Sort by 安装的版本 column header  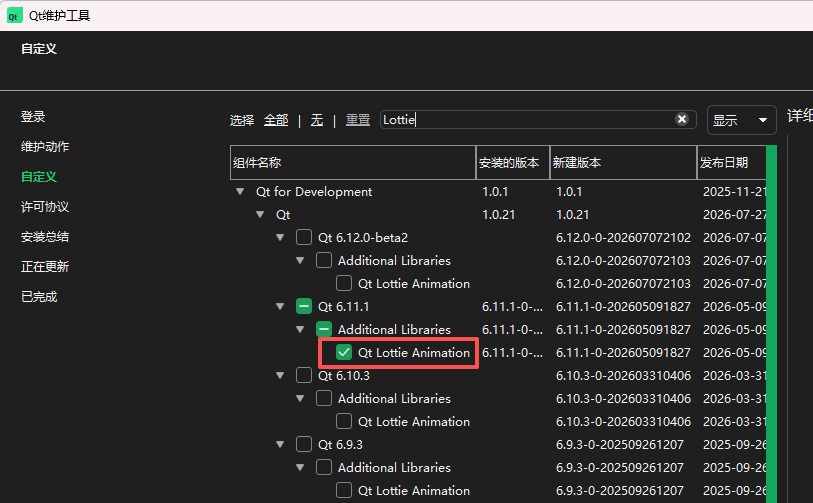coord(513,163)
